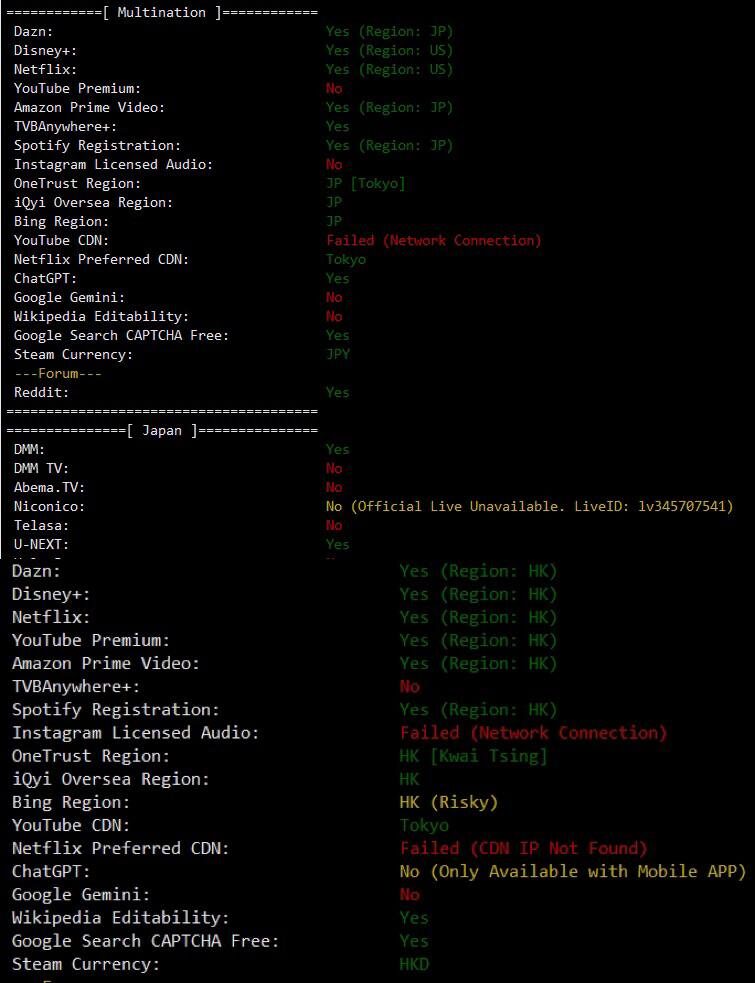755x983 pixels.
Task: Click the U-NEXT label
Action: 41,545
